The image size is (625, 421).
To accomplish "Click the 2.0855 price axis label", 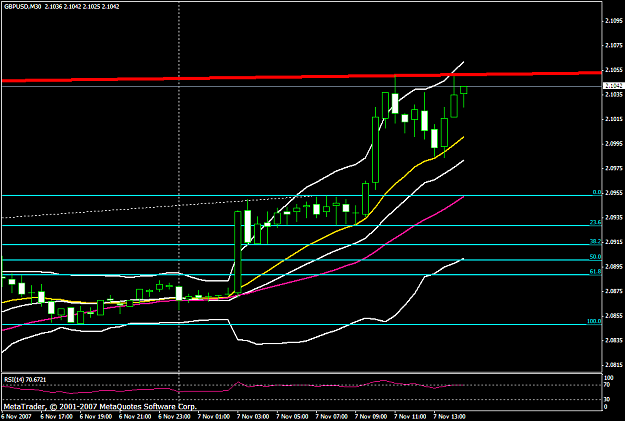I will (x=614, y=315).
